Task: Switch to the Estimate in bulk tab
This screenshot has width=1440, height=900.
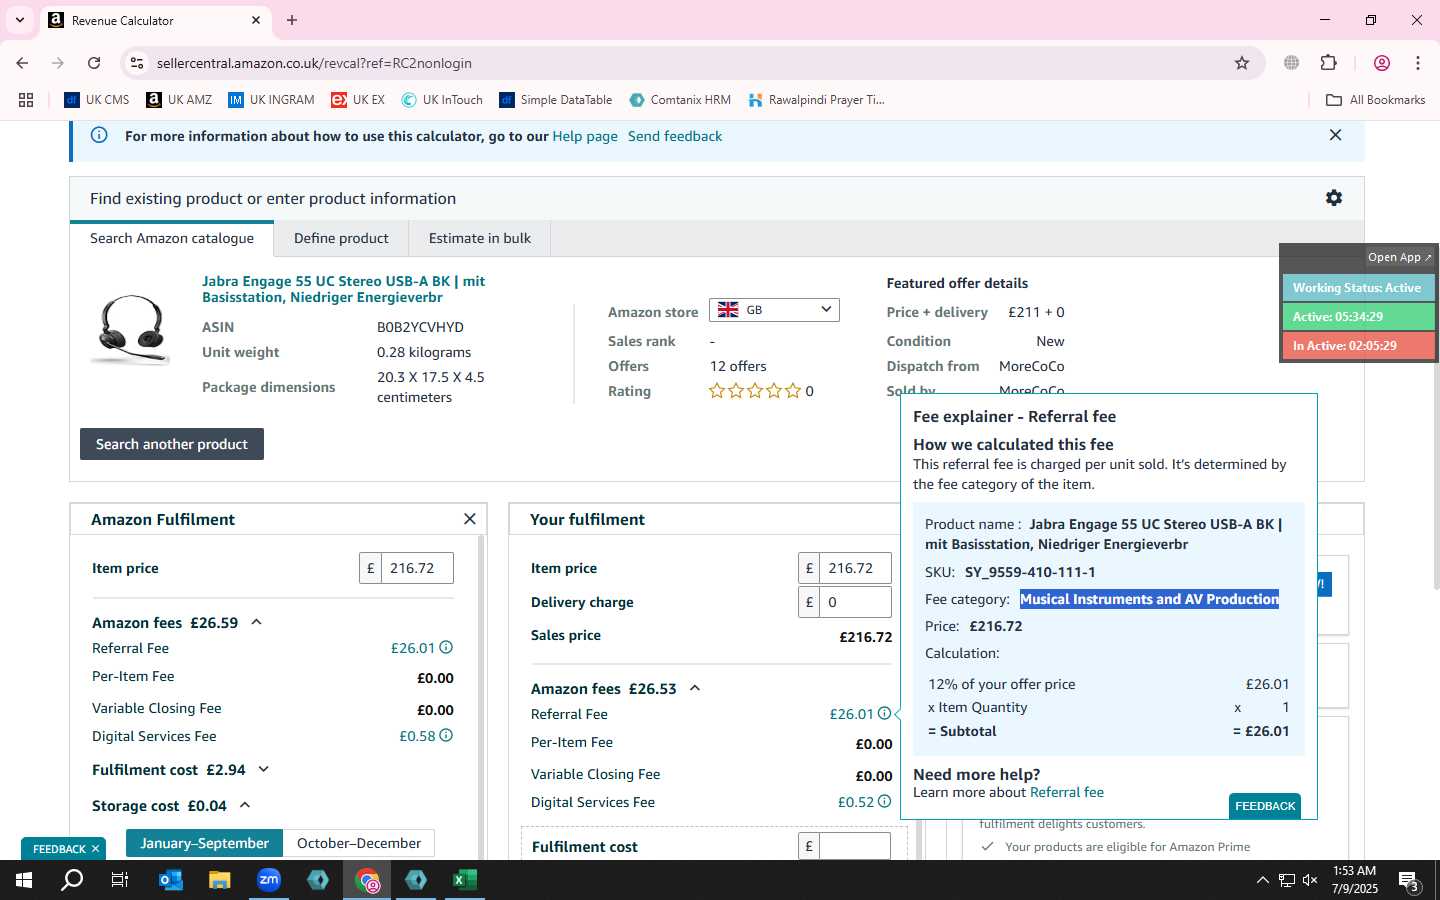Action: 480,238
